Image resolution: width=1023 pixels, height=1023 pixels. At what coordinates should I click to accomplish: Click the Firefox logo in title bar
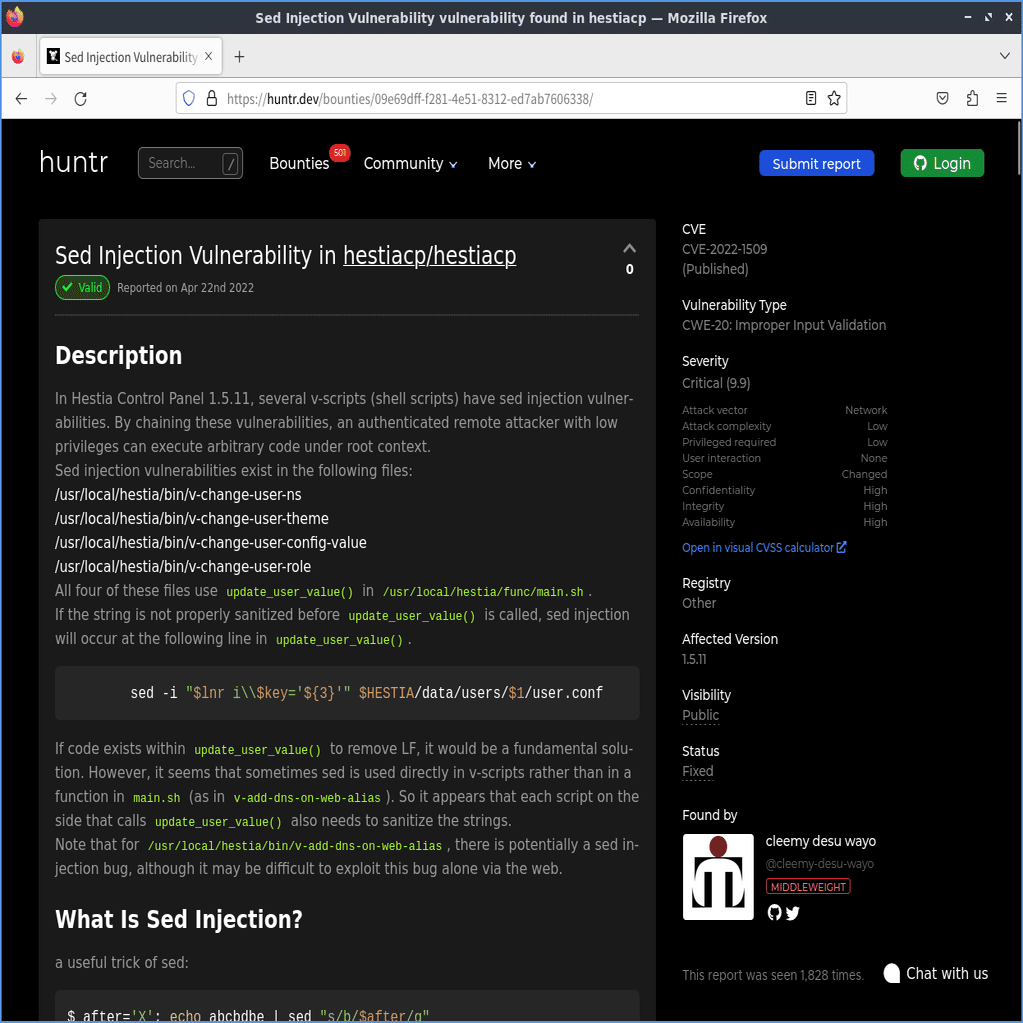[x=14, y=17]
